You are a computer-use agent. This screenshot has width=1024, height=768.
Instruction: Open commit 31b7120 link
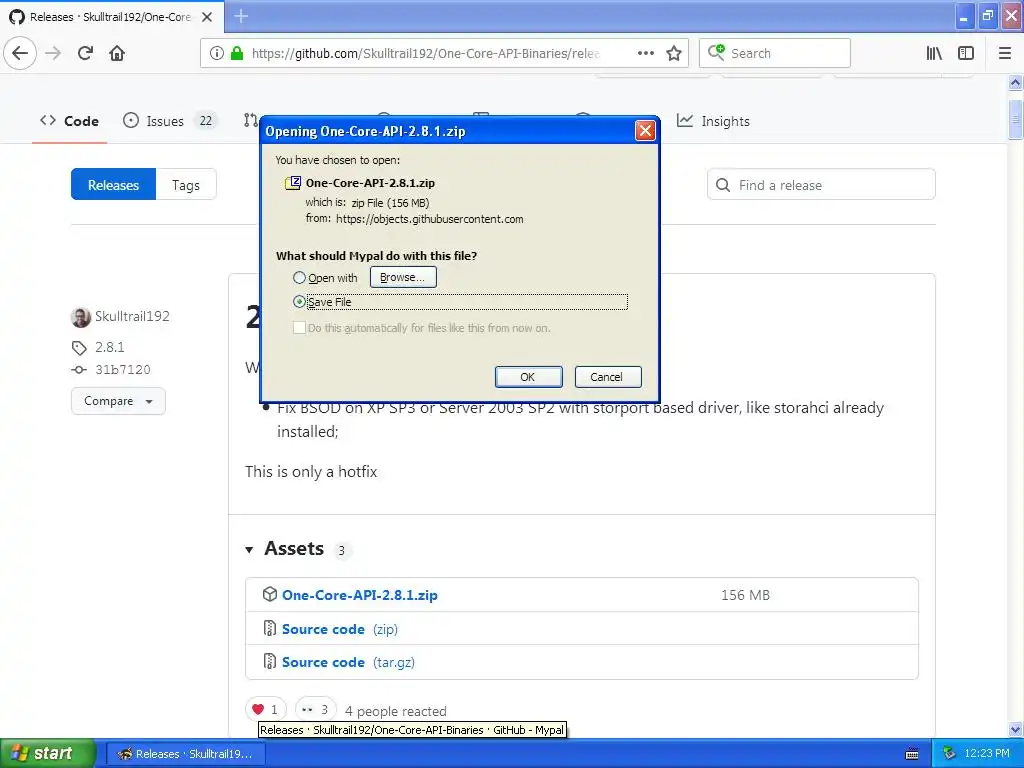[123, 370]
